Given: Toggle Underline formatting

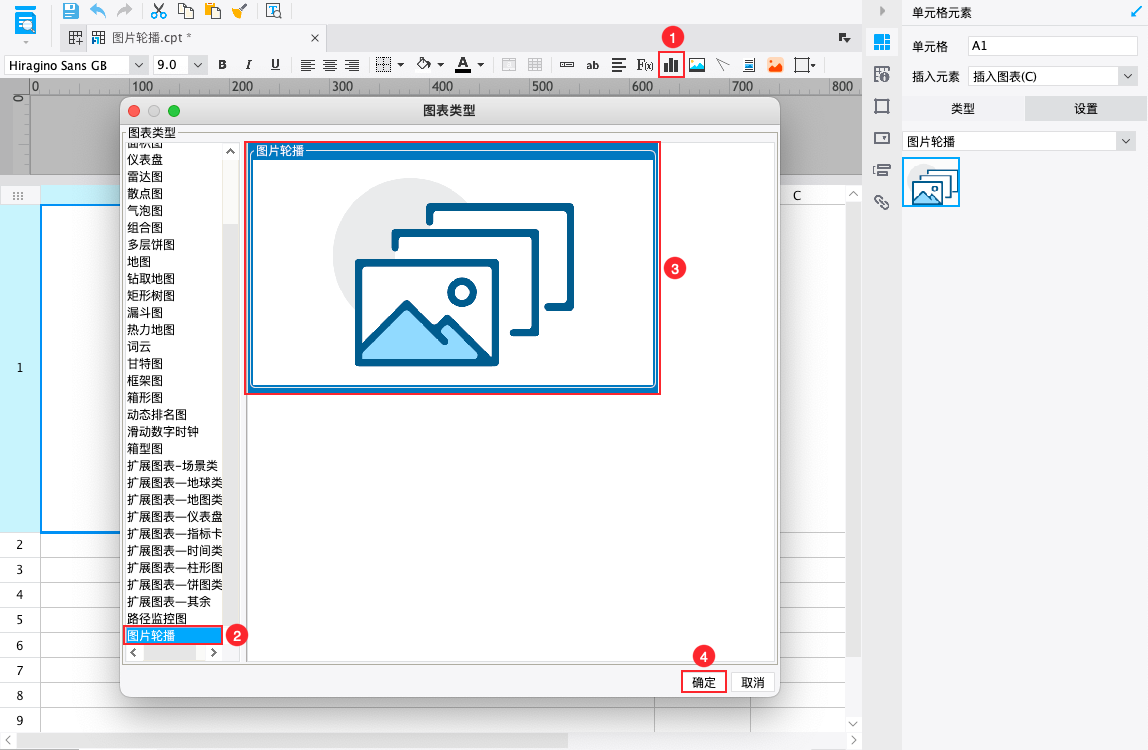Looking at the screenshot, I should tap(275, 65).
